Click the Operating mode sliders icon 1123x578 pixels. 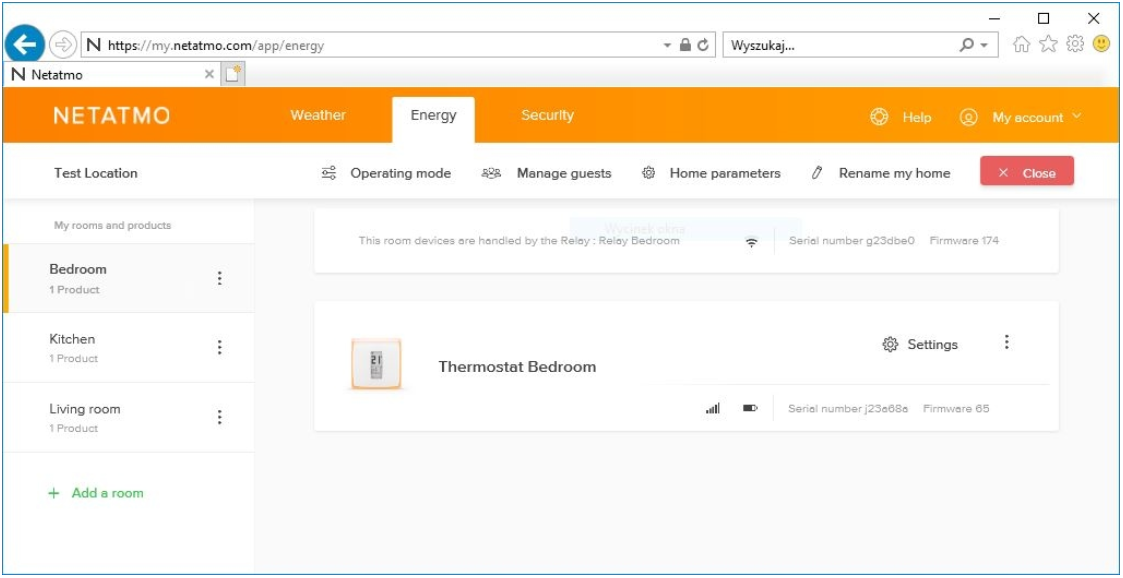(x=329, y=173)
